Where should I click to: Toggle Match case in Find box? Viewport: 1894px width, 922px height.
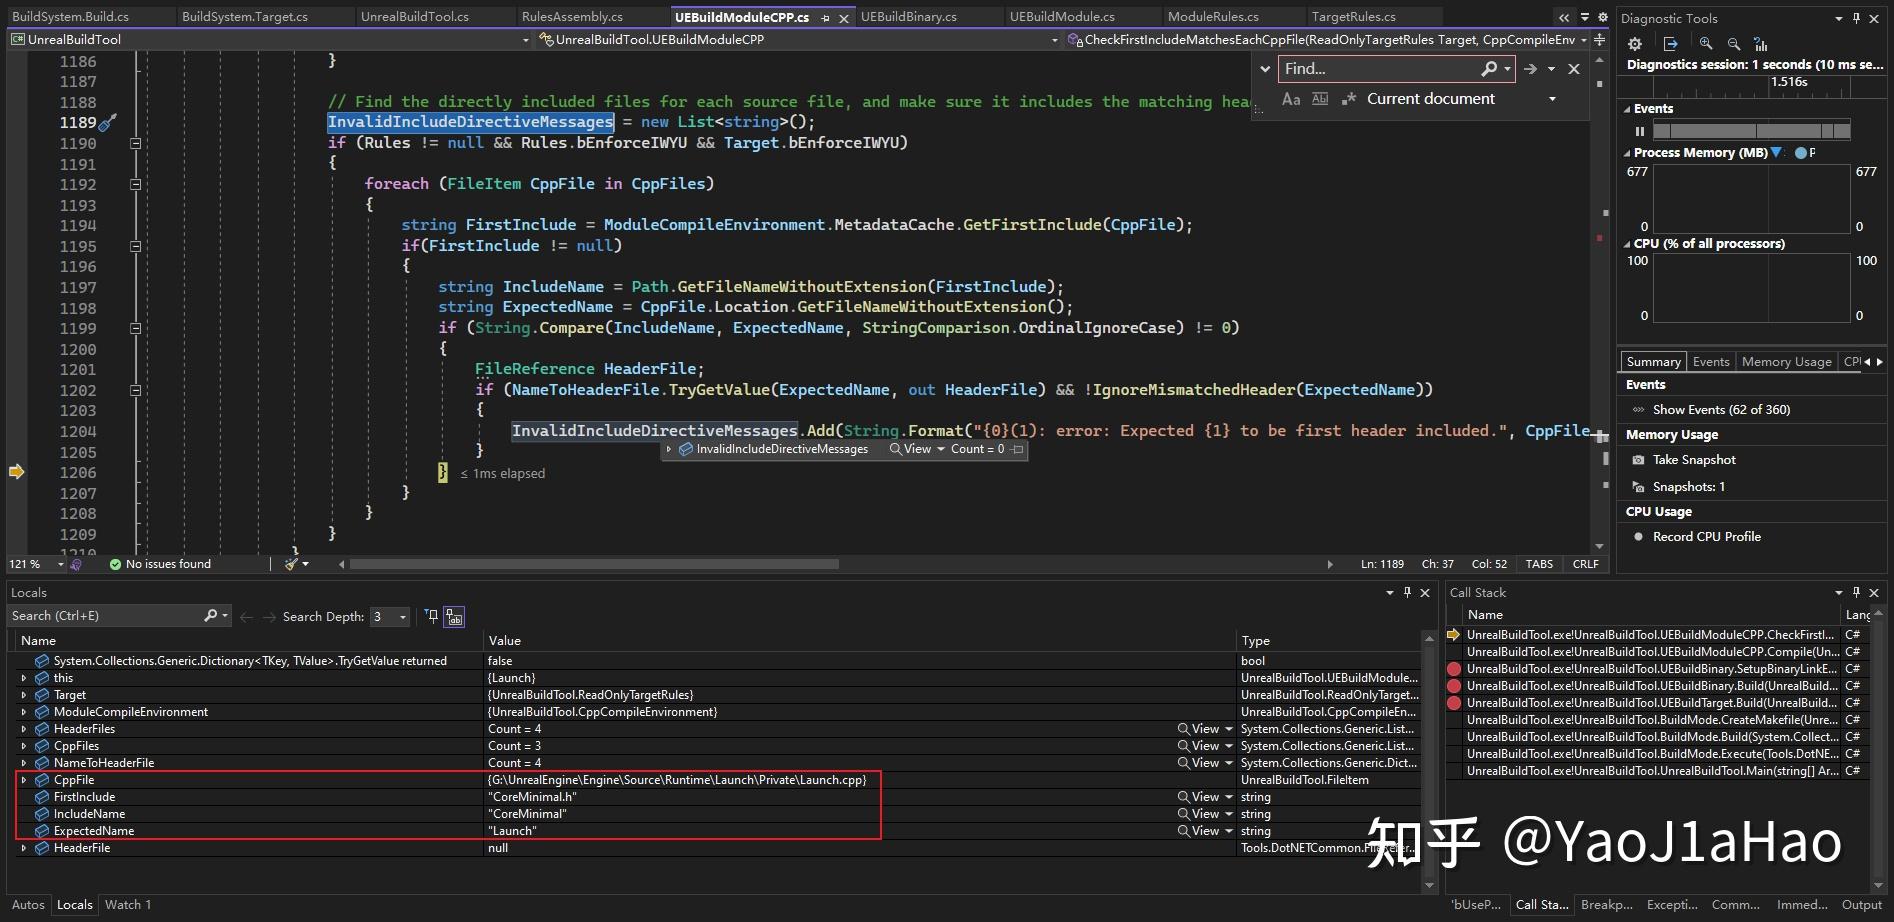1291,99
